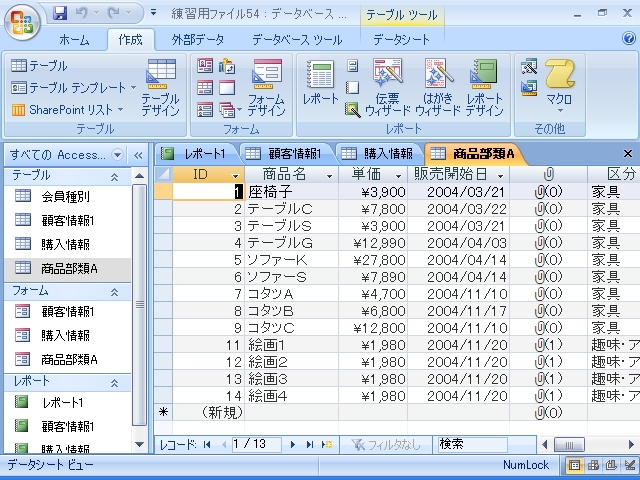The height and width of the screenshot is (480, 640).
Task: Click the テーブルデザイン (Table Design) icon
Action: coord(160,86)
